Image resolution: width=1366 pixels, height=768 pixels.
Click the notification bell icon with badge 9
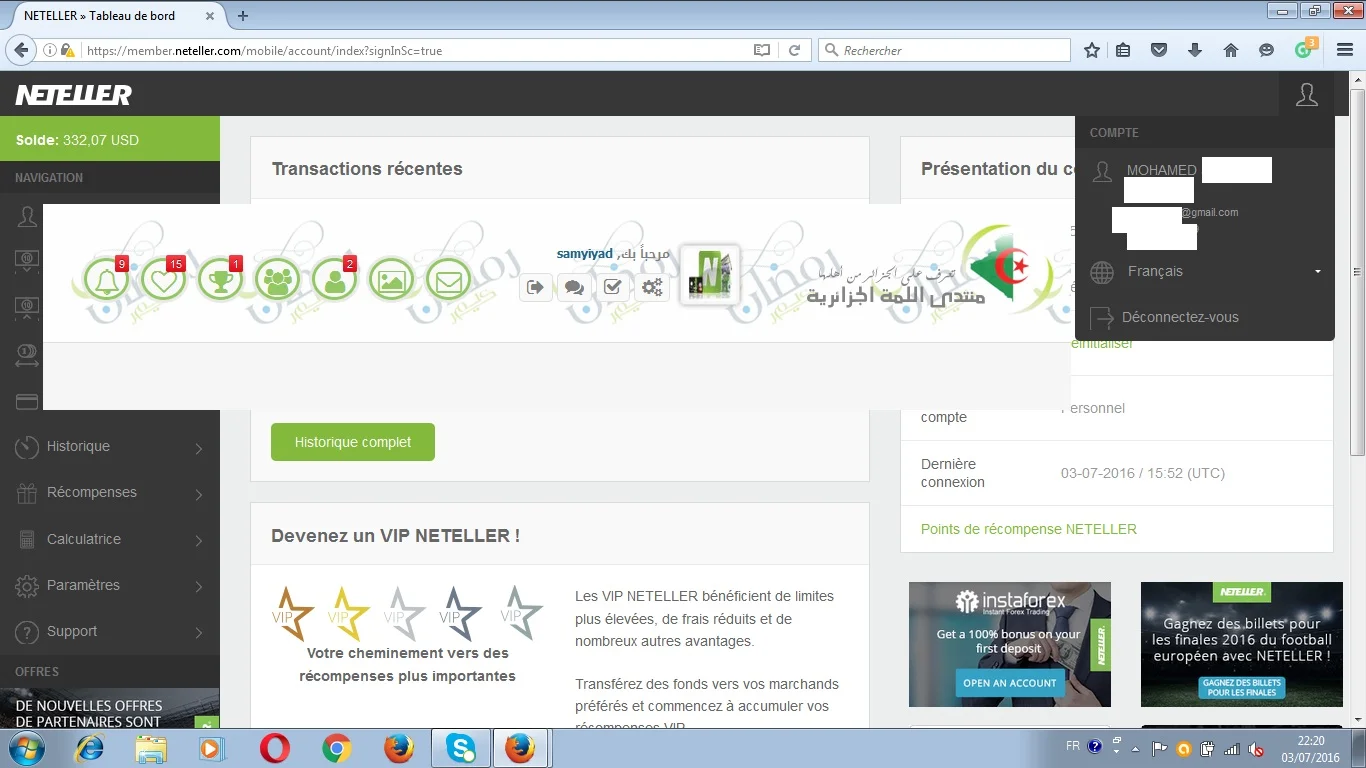(x=106, y=281)
